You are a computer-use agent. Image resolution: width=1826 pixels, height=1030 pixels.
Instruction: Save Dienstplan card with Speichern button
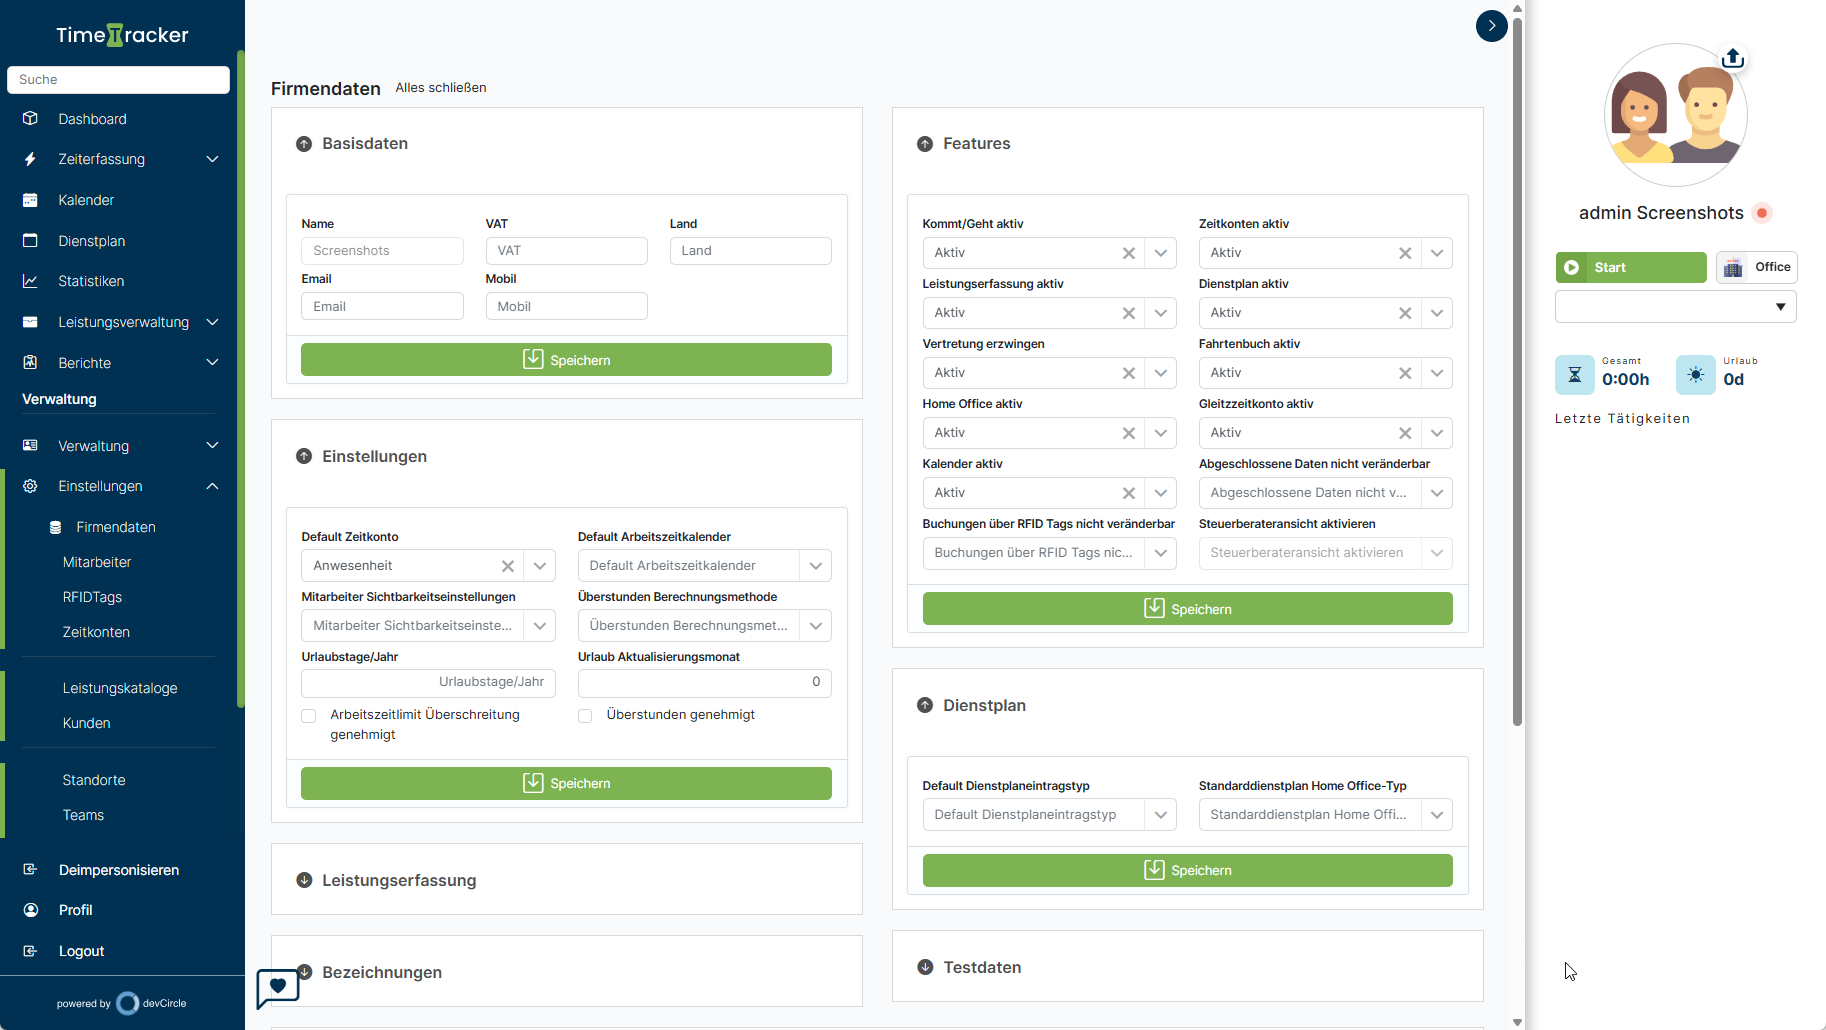(1187, 870)
